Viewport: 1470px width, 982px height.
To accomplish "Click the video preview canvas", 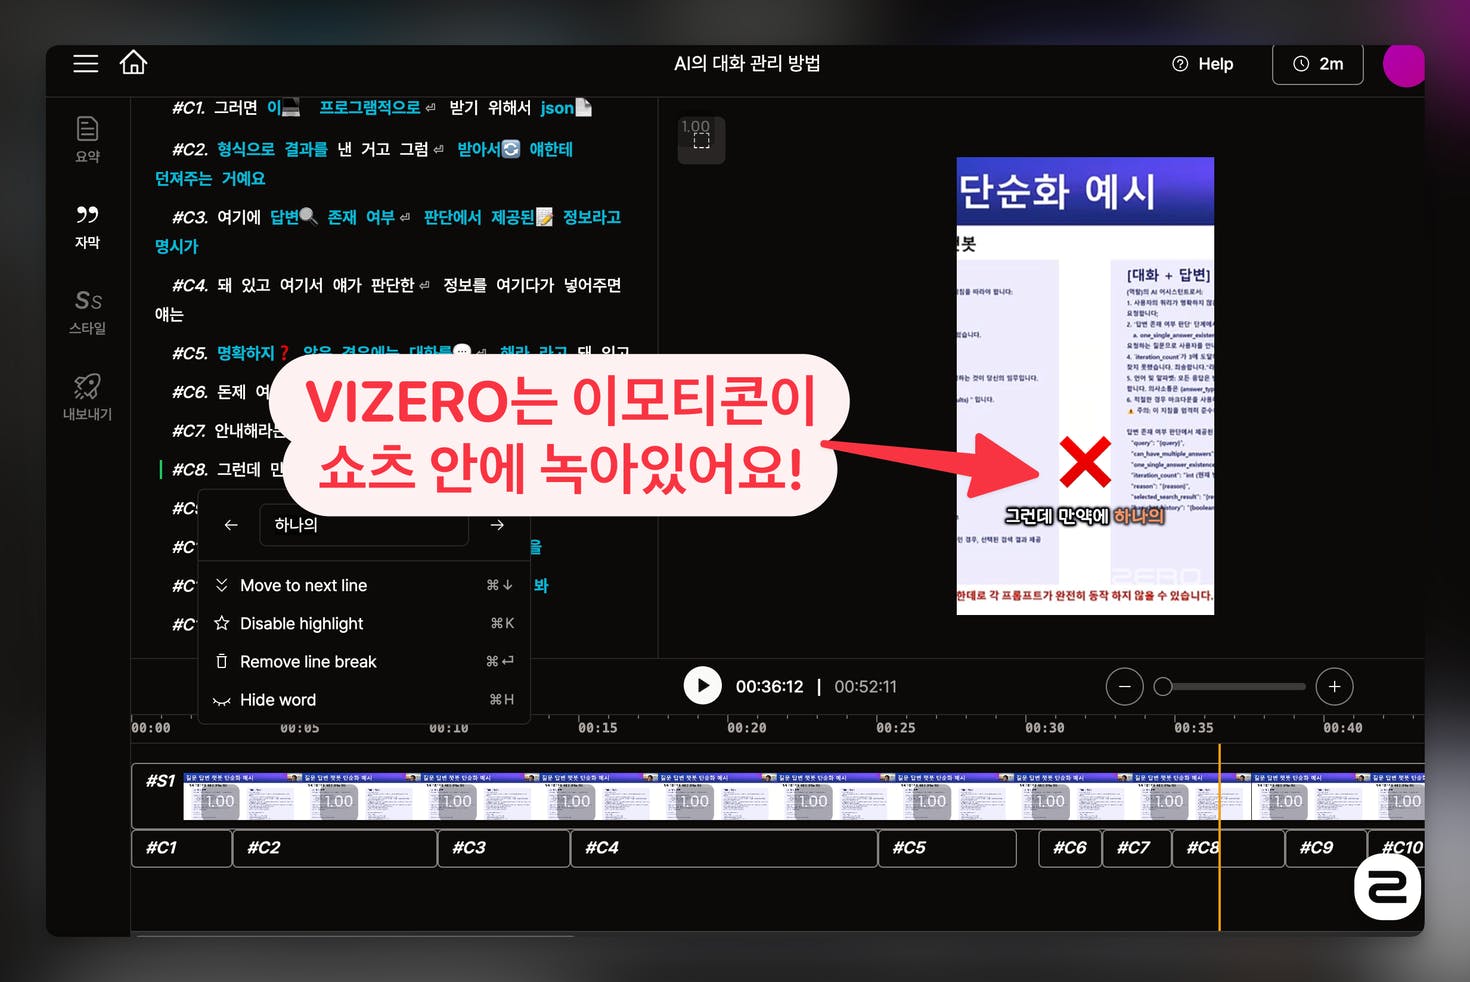I will pos(1085,386).
